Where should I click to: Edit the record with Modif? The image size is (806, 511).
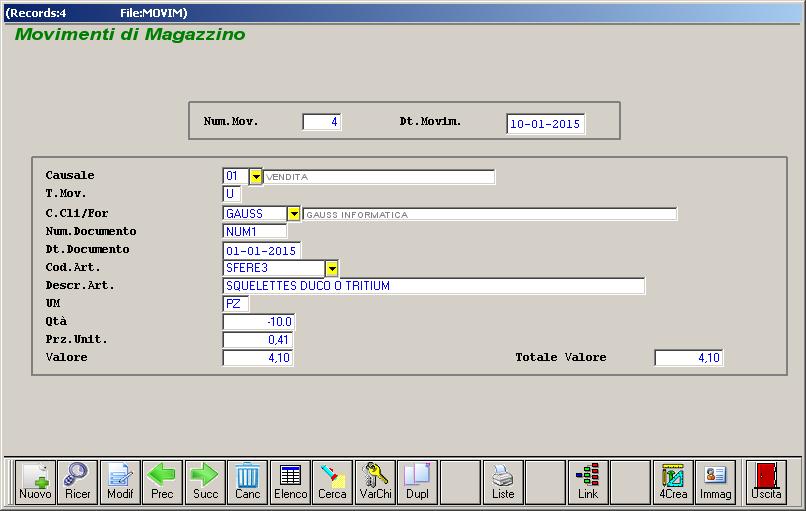pyautogui.click(x=120, y=482)
